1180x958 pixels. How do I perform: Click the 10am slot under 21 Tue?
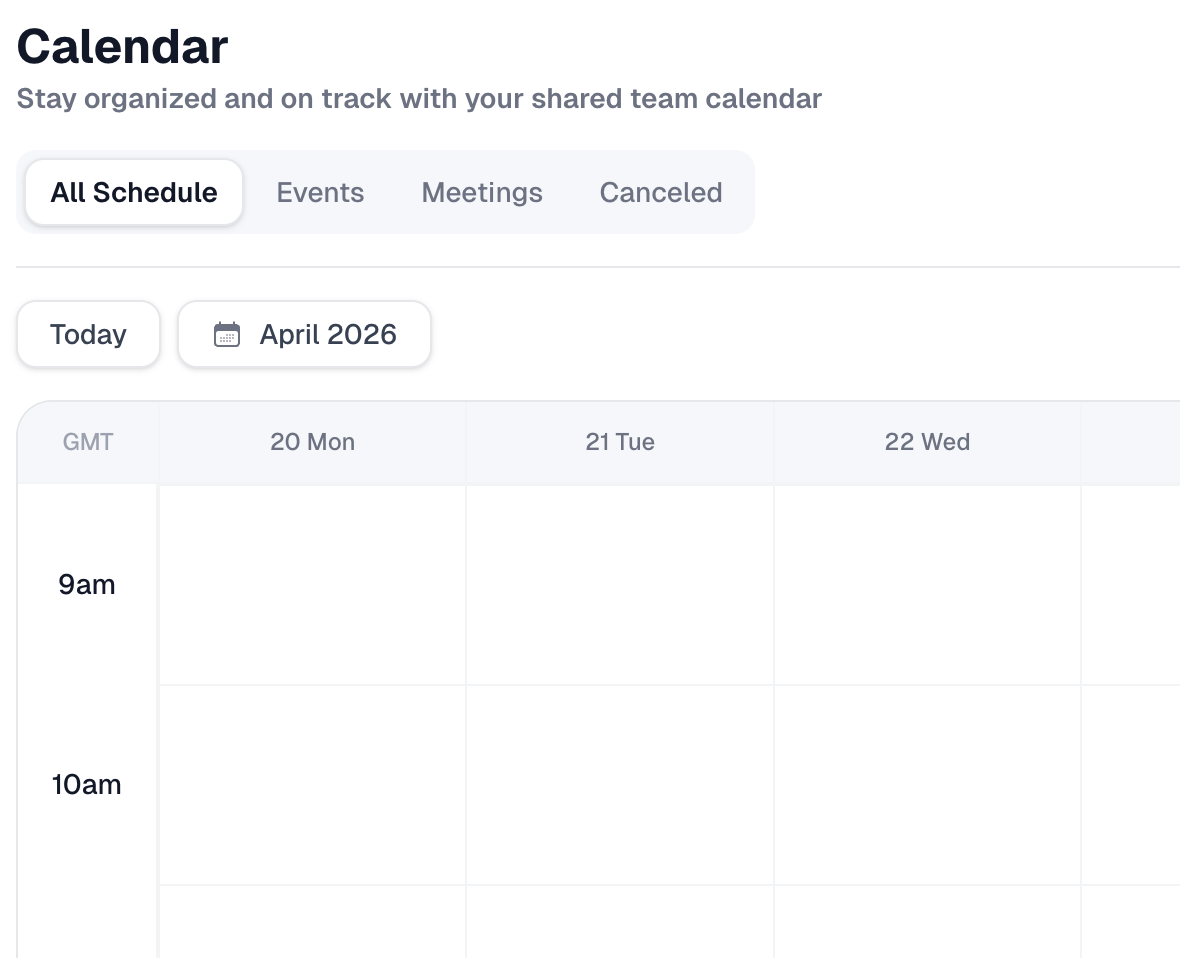(620, 784)
